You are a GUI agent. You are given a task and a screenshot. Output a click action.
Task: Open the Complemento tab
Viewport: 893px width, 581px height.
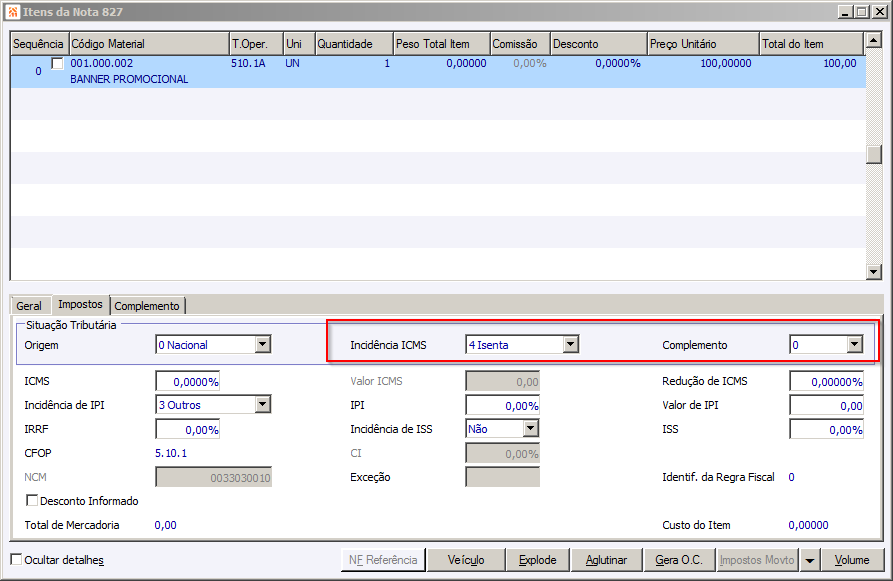(x=147, y=306)
